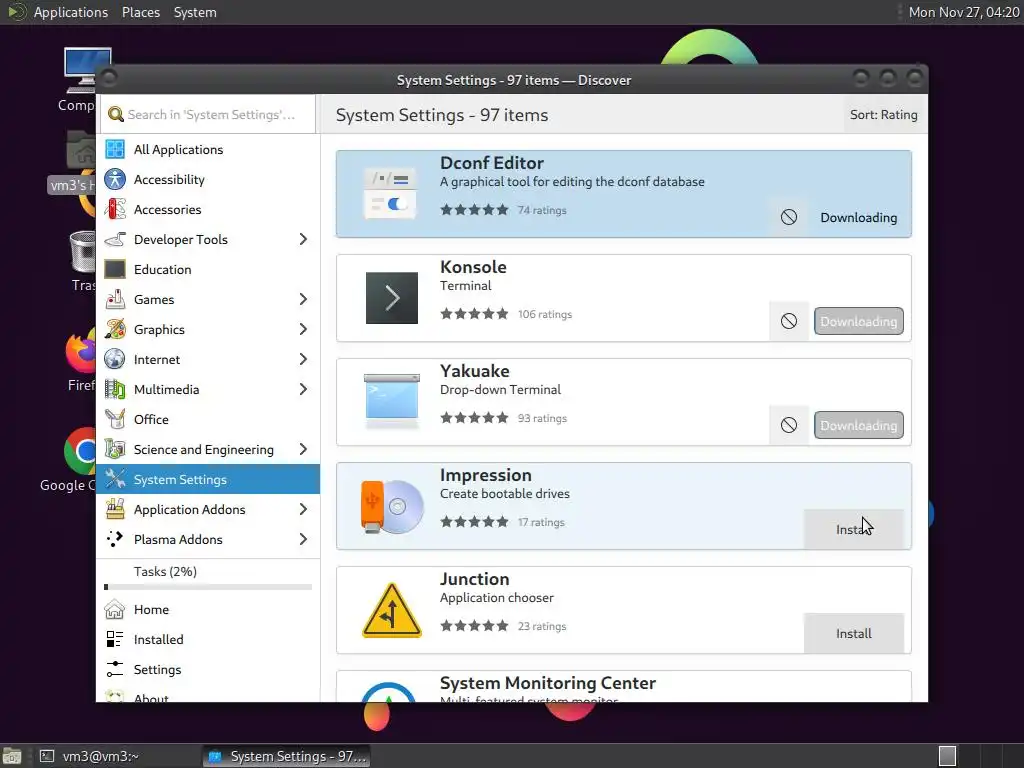Click the Science and Engineering icon
The image size is (1024, 768).
pos(115,450)
